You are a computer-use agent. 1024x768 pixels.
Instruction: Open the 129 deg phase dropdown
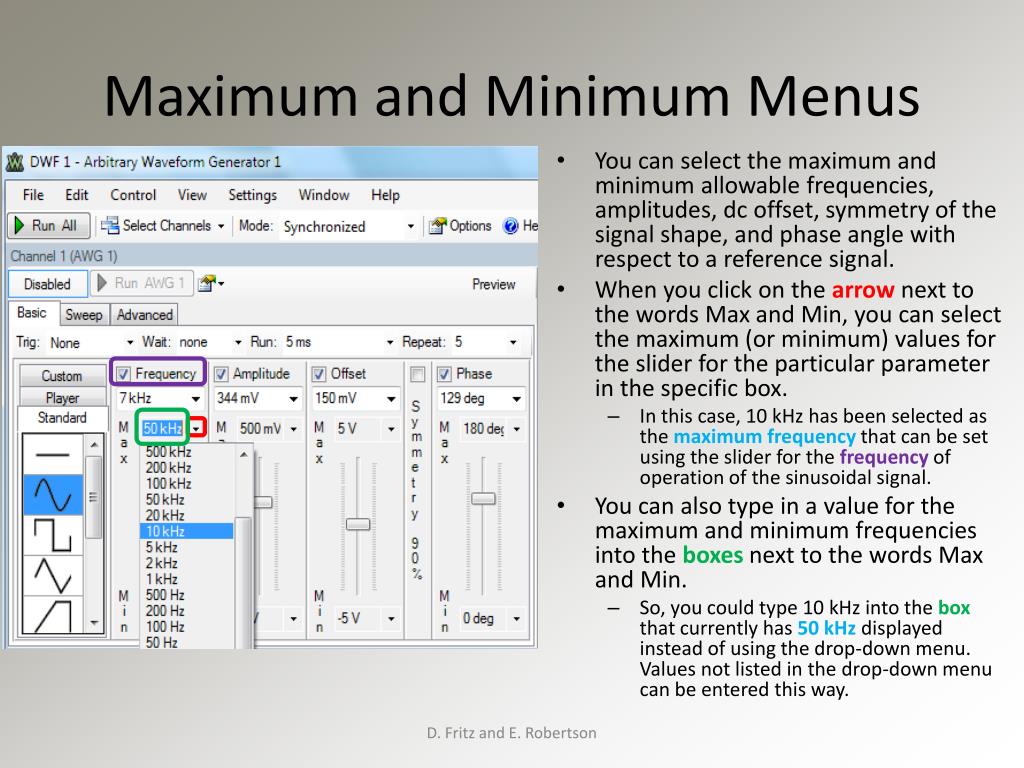pyautogui.click(x=516, y=398)
